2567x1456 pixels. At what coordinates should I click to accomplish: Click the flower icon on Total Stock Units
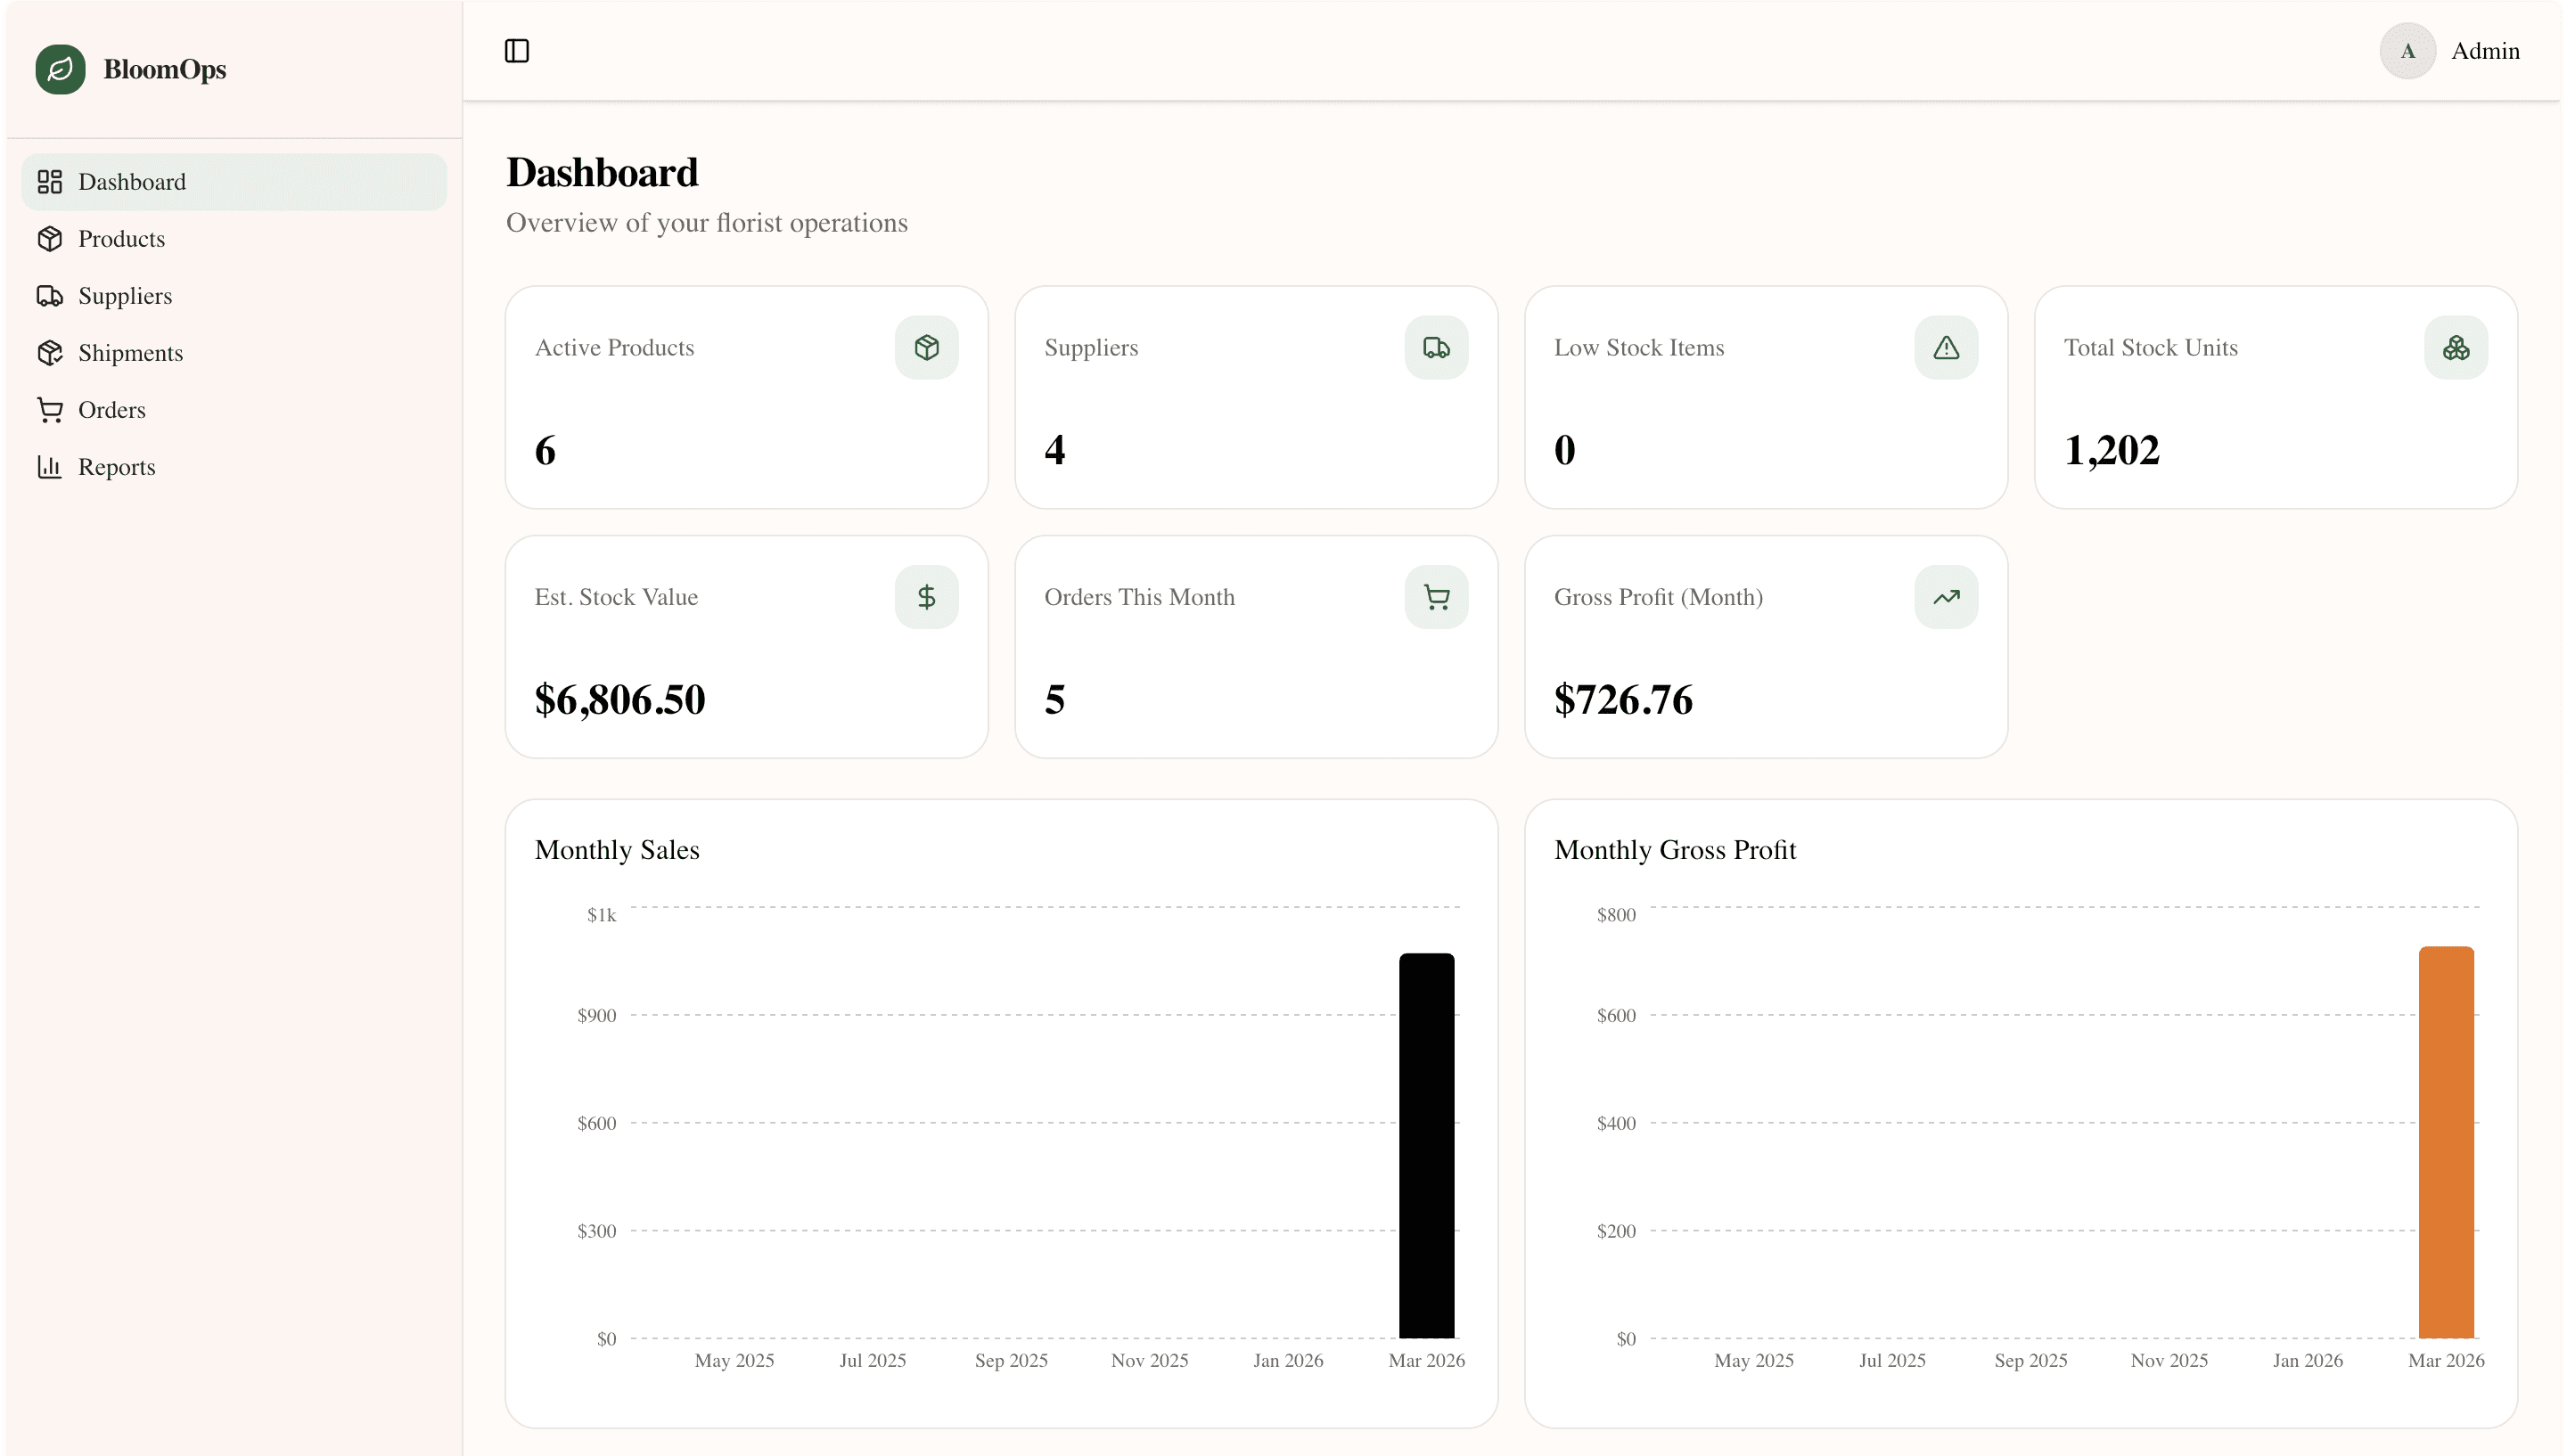[2457, 347]
